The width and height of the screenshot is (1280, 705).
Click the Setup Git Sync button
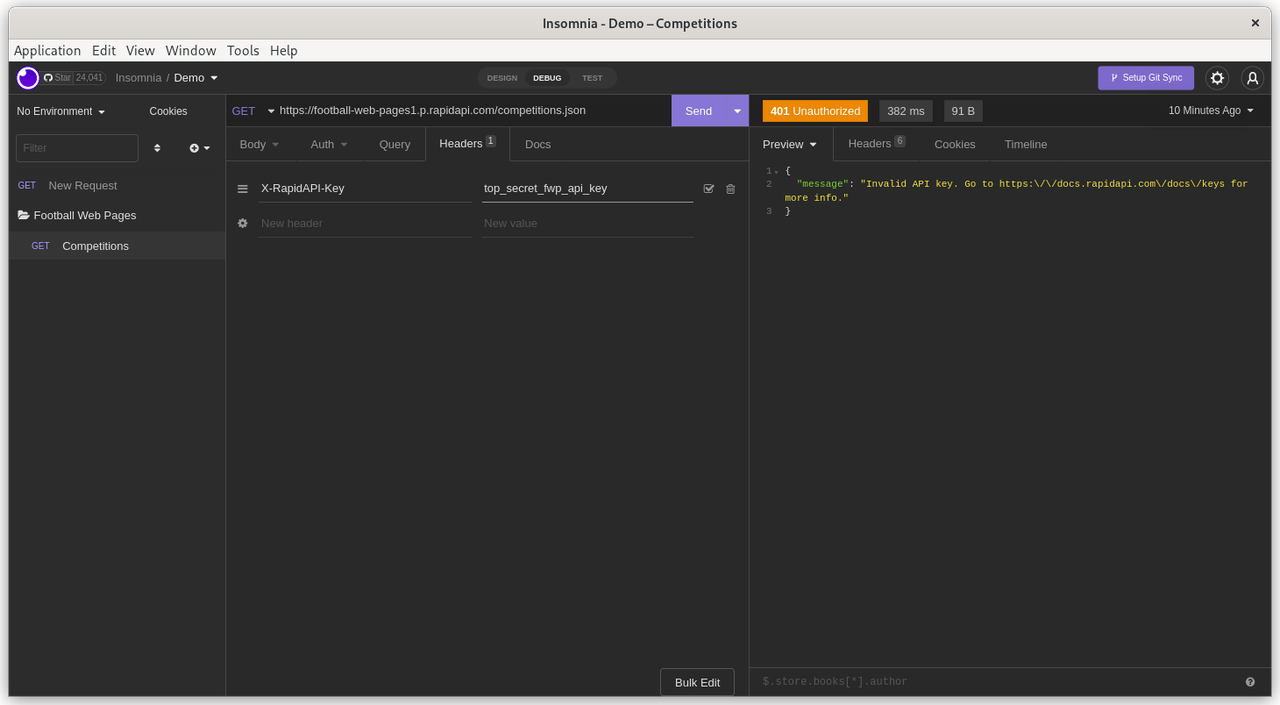point(1145,77)
